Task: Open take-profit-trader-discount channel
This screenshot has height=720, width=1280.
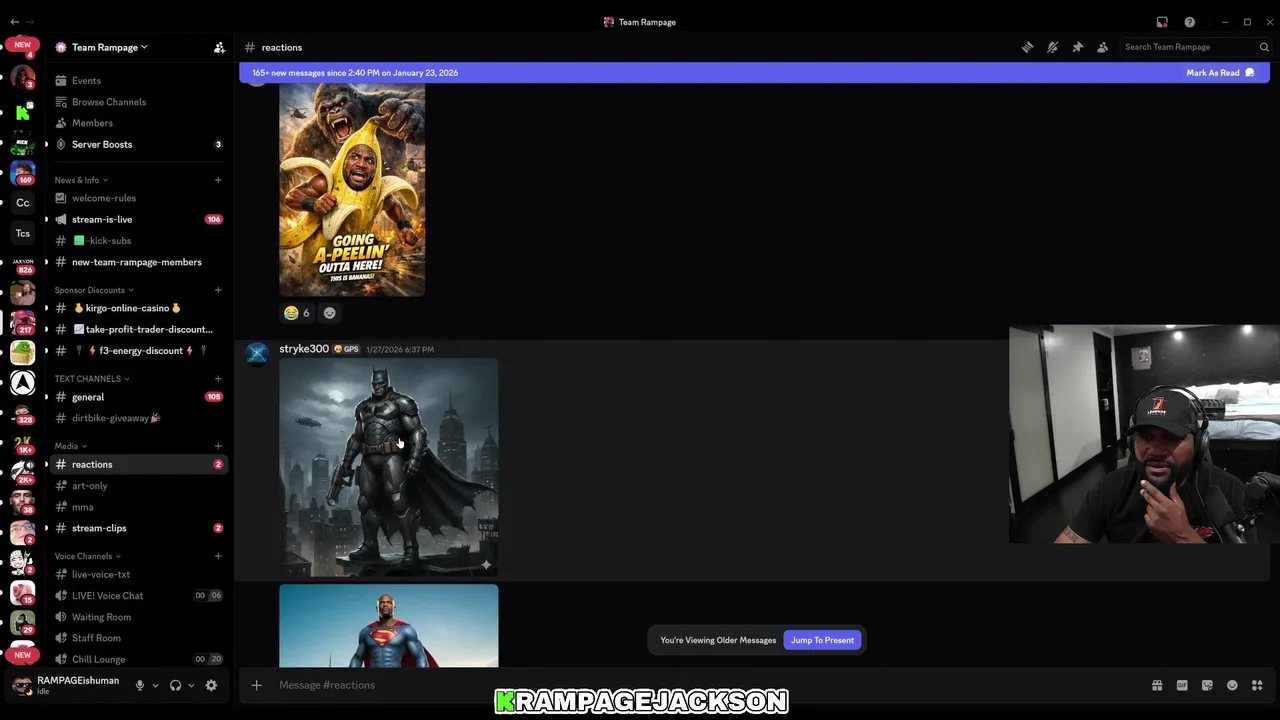Action: [x=141, y=329]
